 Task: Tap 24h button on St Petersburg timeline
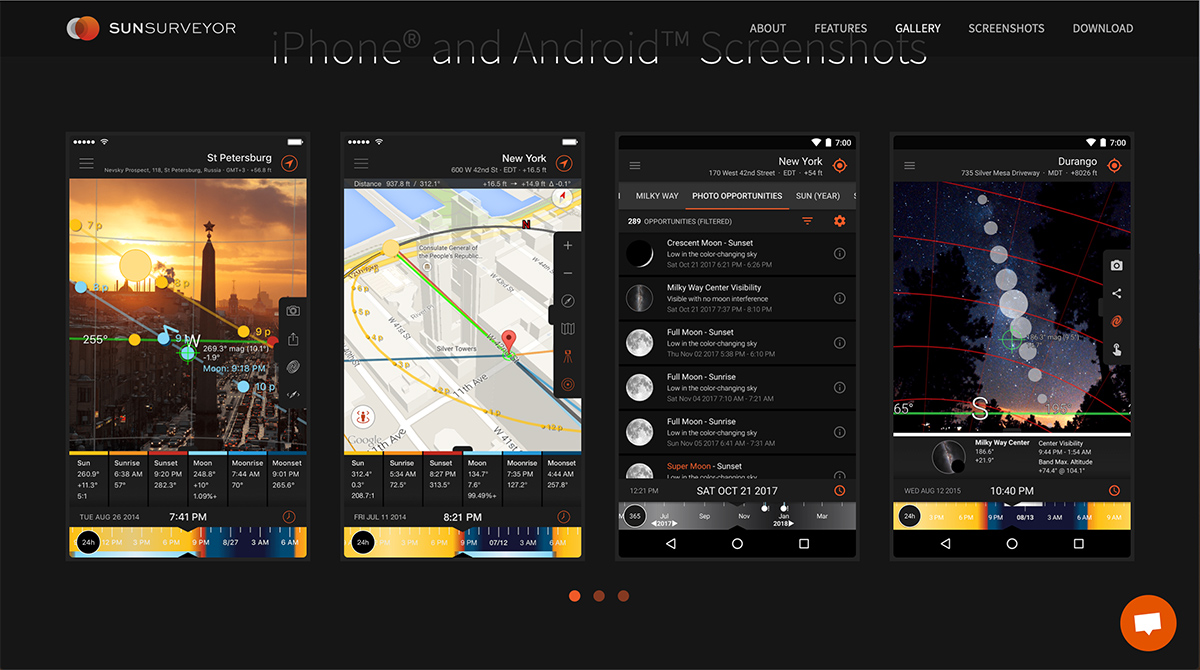click(x=88, y=542)
